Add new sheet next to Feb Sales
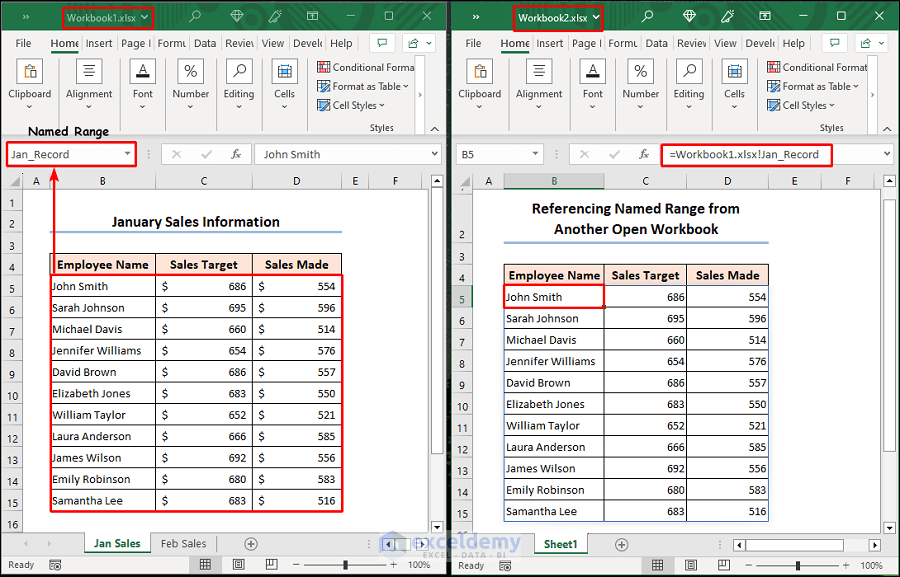This screenshot has height=577, width=900. click(251, 544)
